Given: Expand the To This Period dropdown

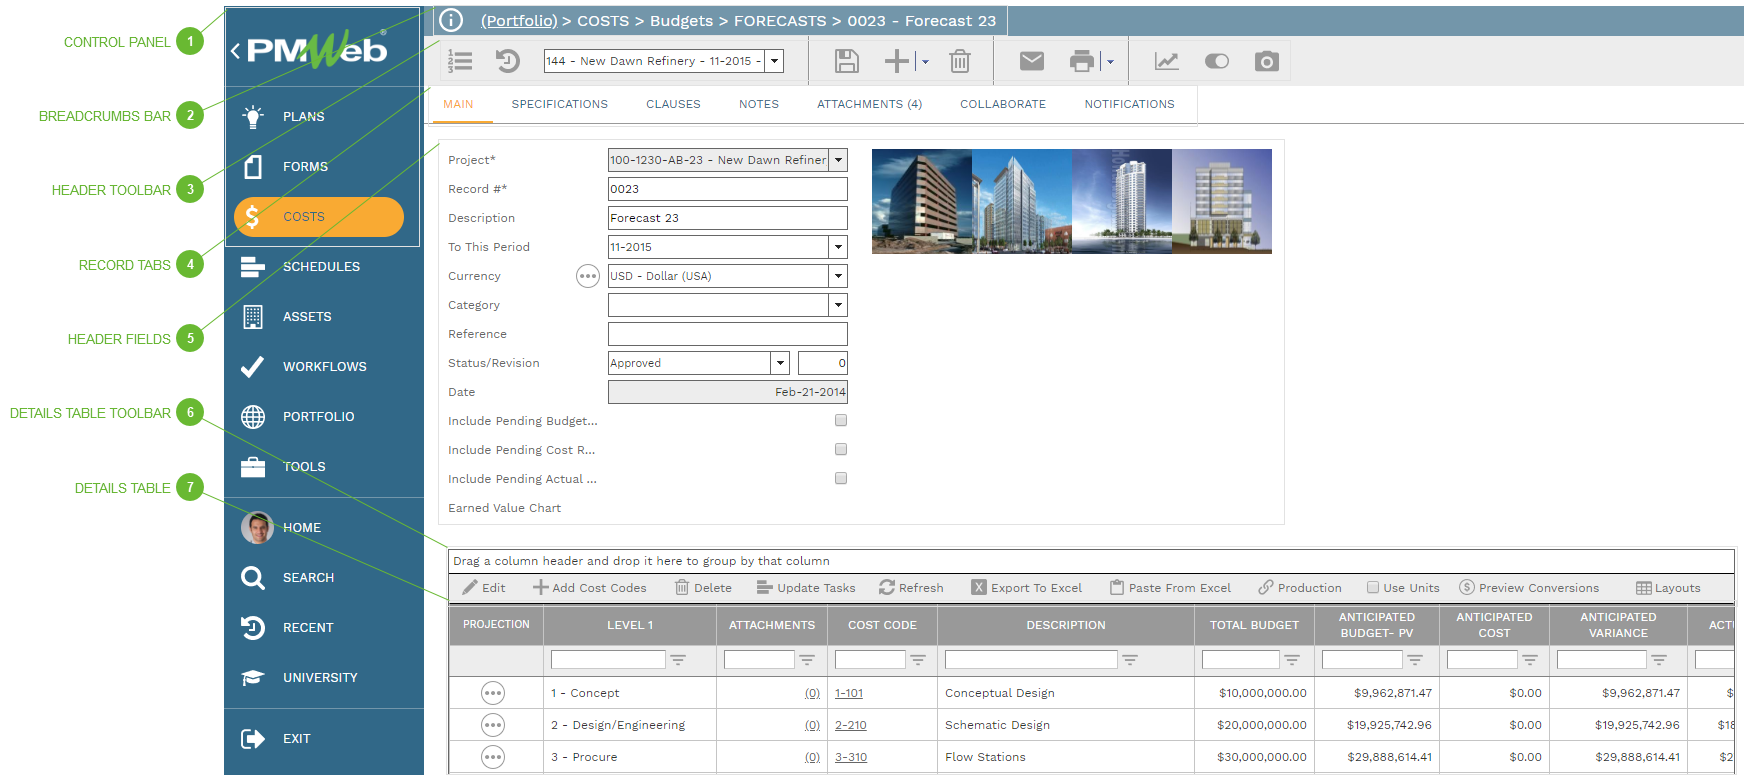Looking at the screenshot, I should pyautogui.click(x=838, y=247).
